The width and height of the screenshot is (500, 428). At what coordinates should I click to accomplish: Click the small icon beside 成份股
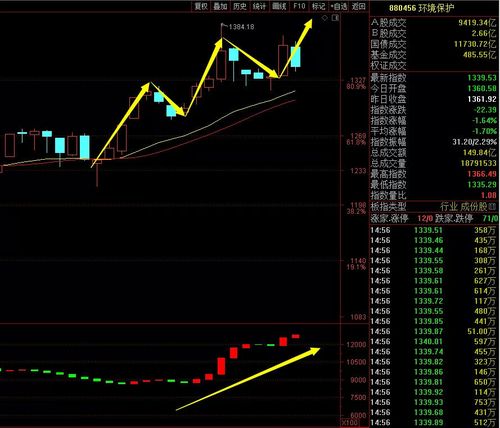click(x=493, y=207)
